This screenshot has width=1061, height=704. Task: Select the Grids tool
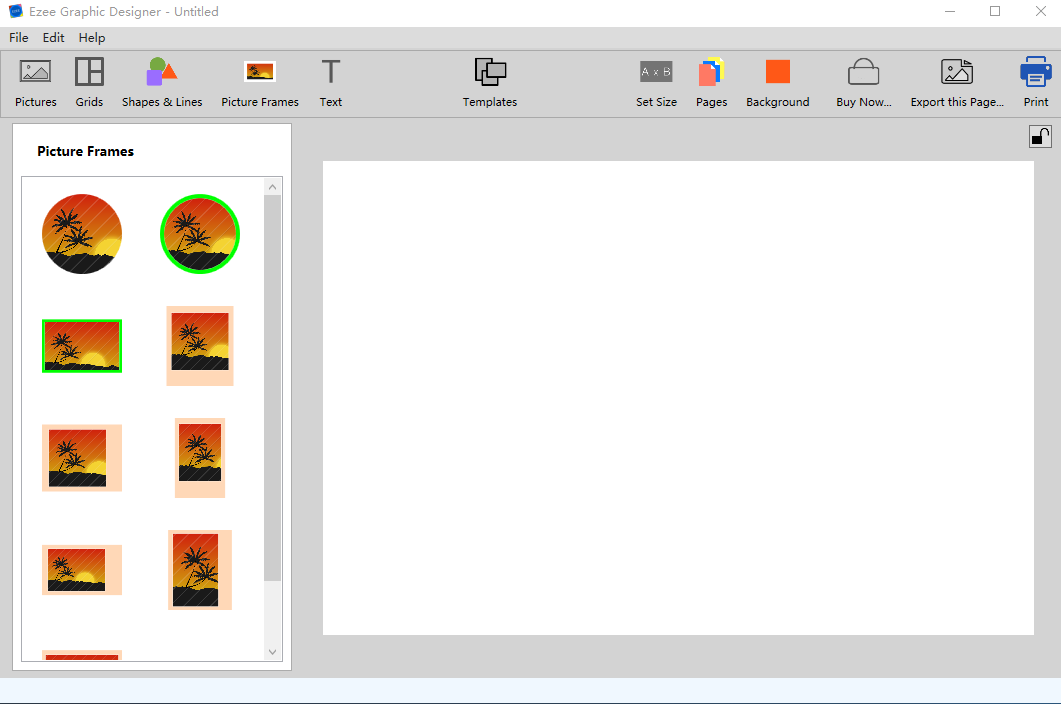pyautogui.click(x=89, y=82)
